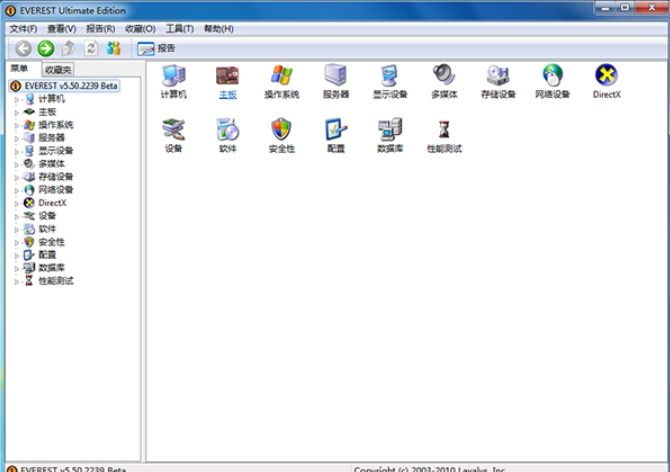Viewport: 670px width, 472px height.
Task: Select 计算机 label in the tree
Action: pos(51,99)
